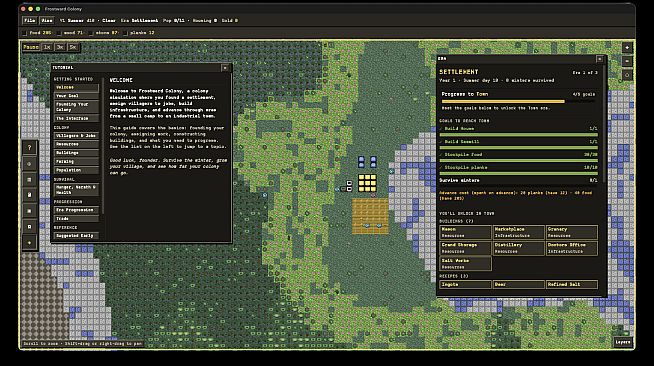Collapse the Tutorial panel with its arrow
654x366 pixels.
(x=225, y=68)
